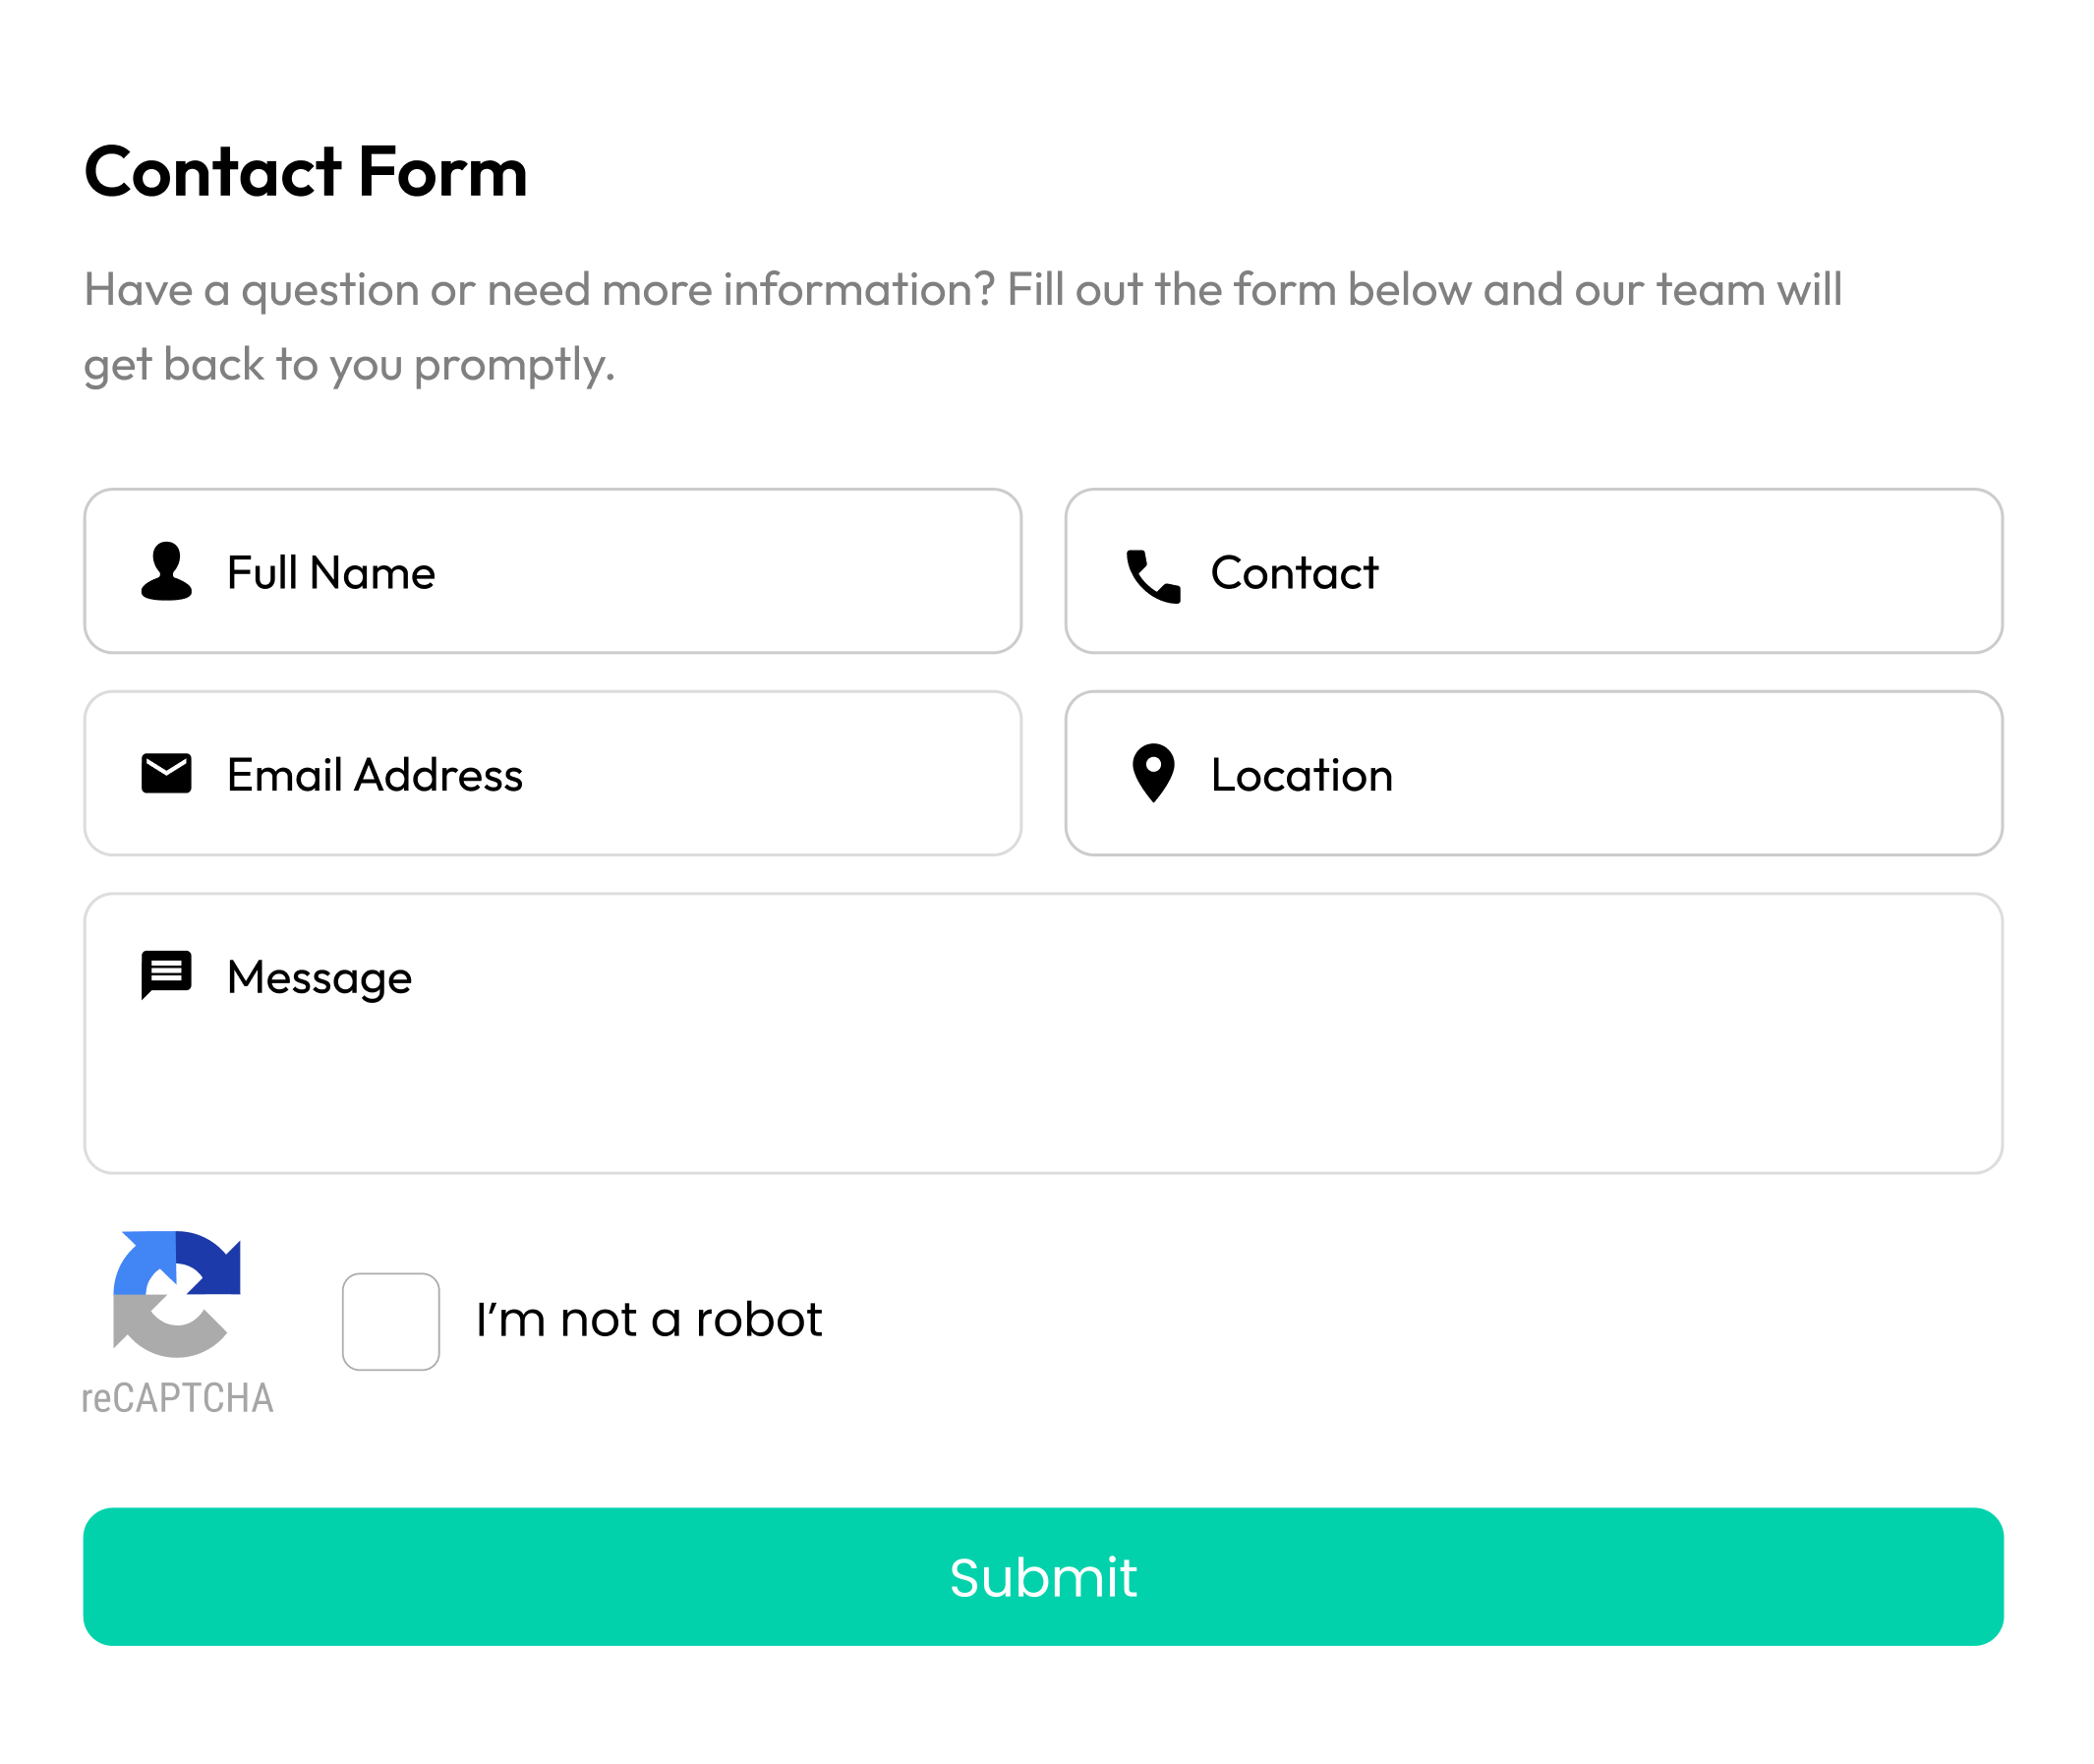This screenshot has width=2094, height=1764.
Task: Click the Contact Form heading
Action: 306,172
